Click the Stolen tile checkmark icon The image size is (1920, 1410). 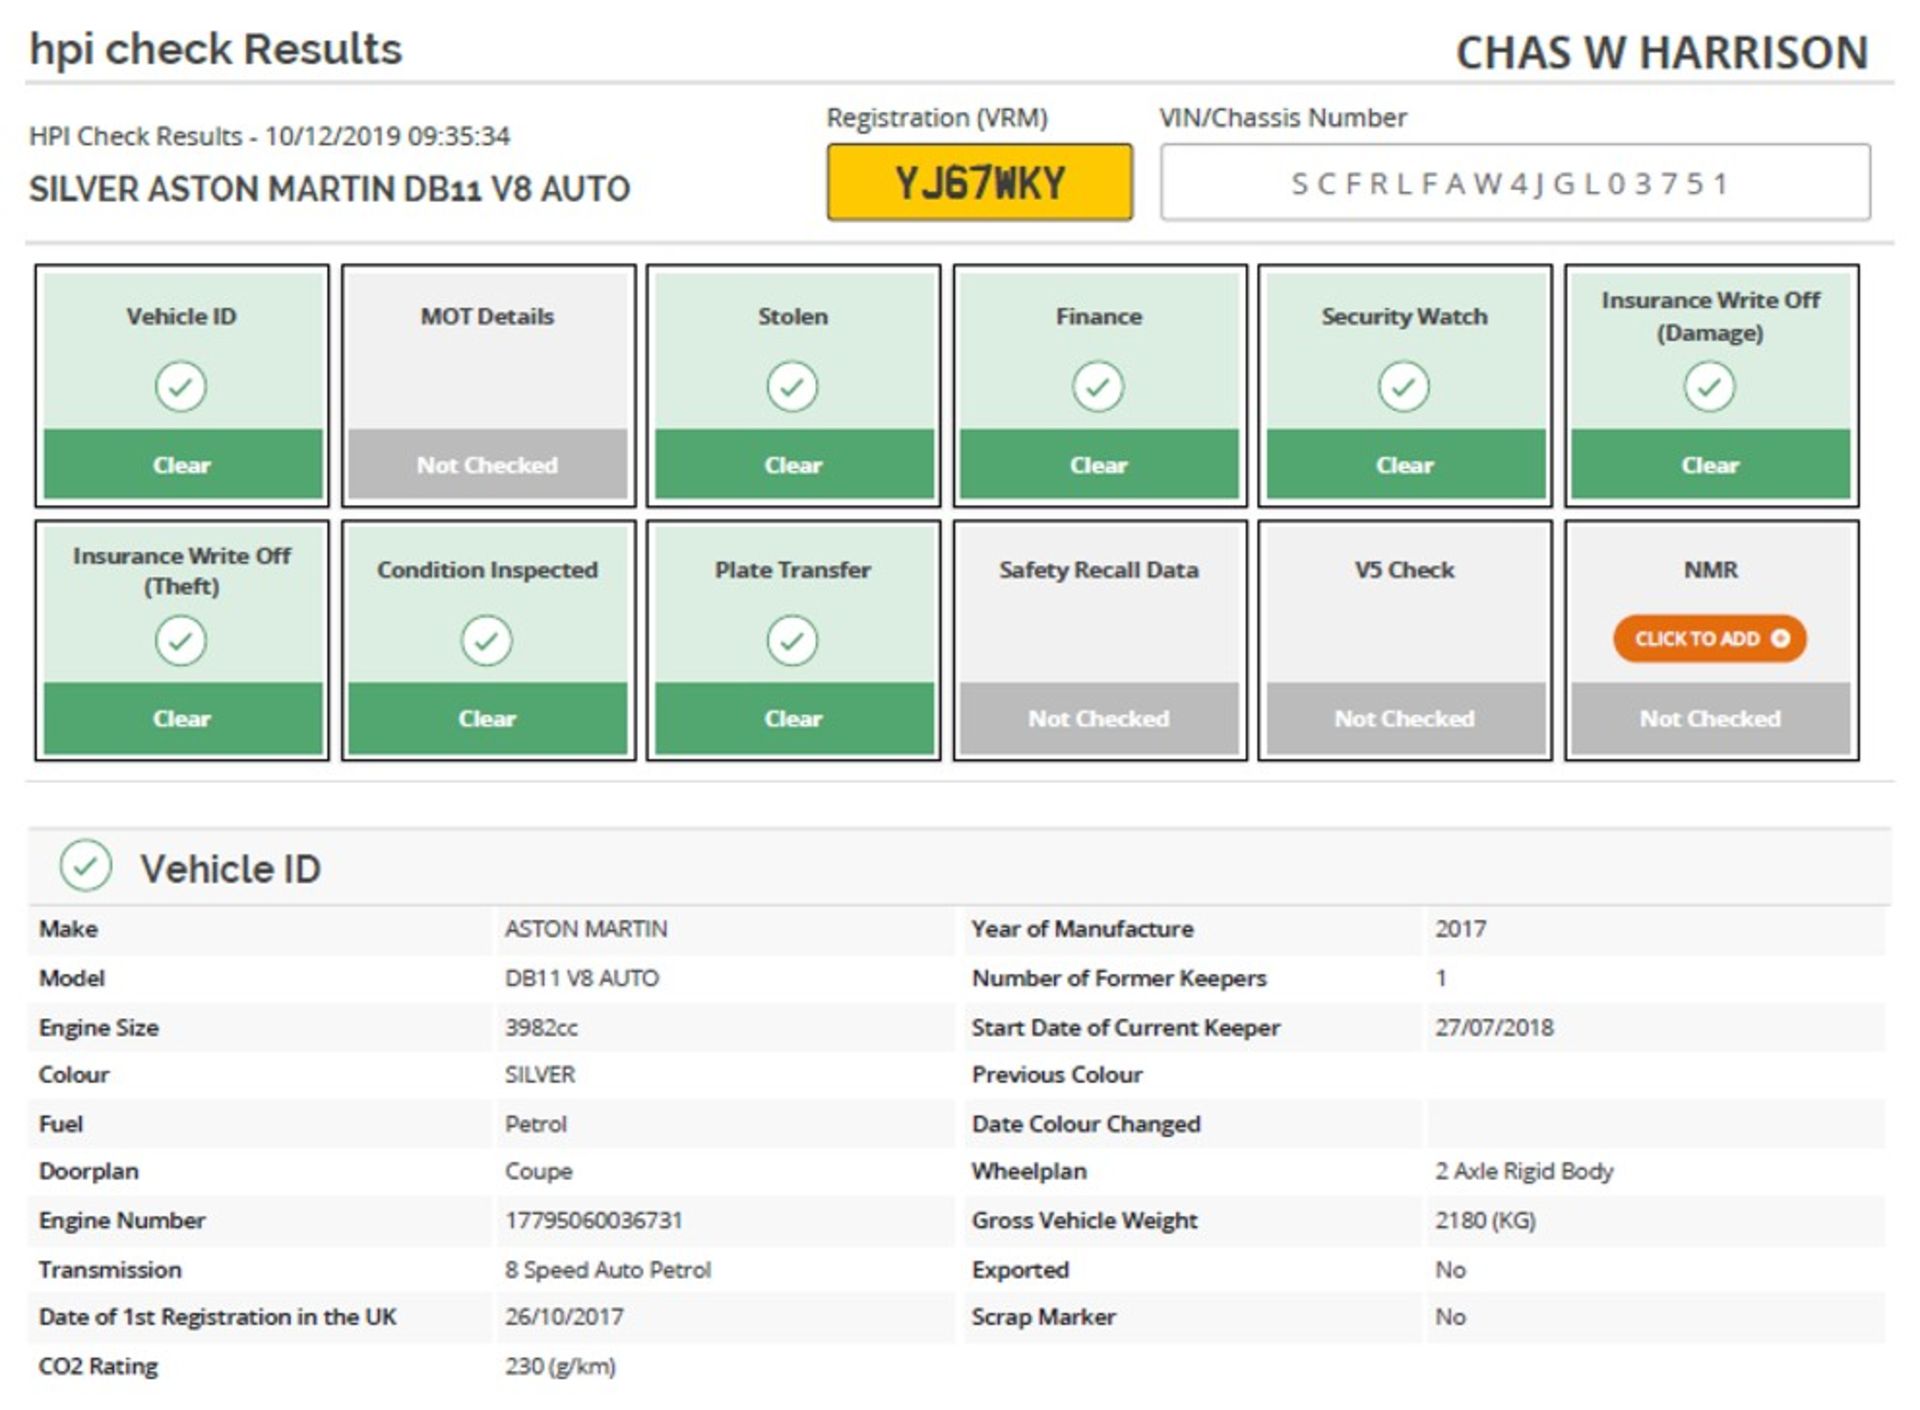click(x=792, y=387)
